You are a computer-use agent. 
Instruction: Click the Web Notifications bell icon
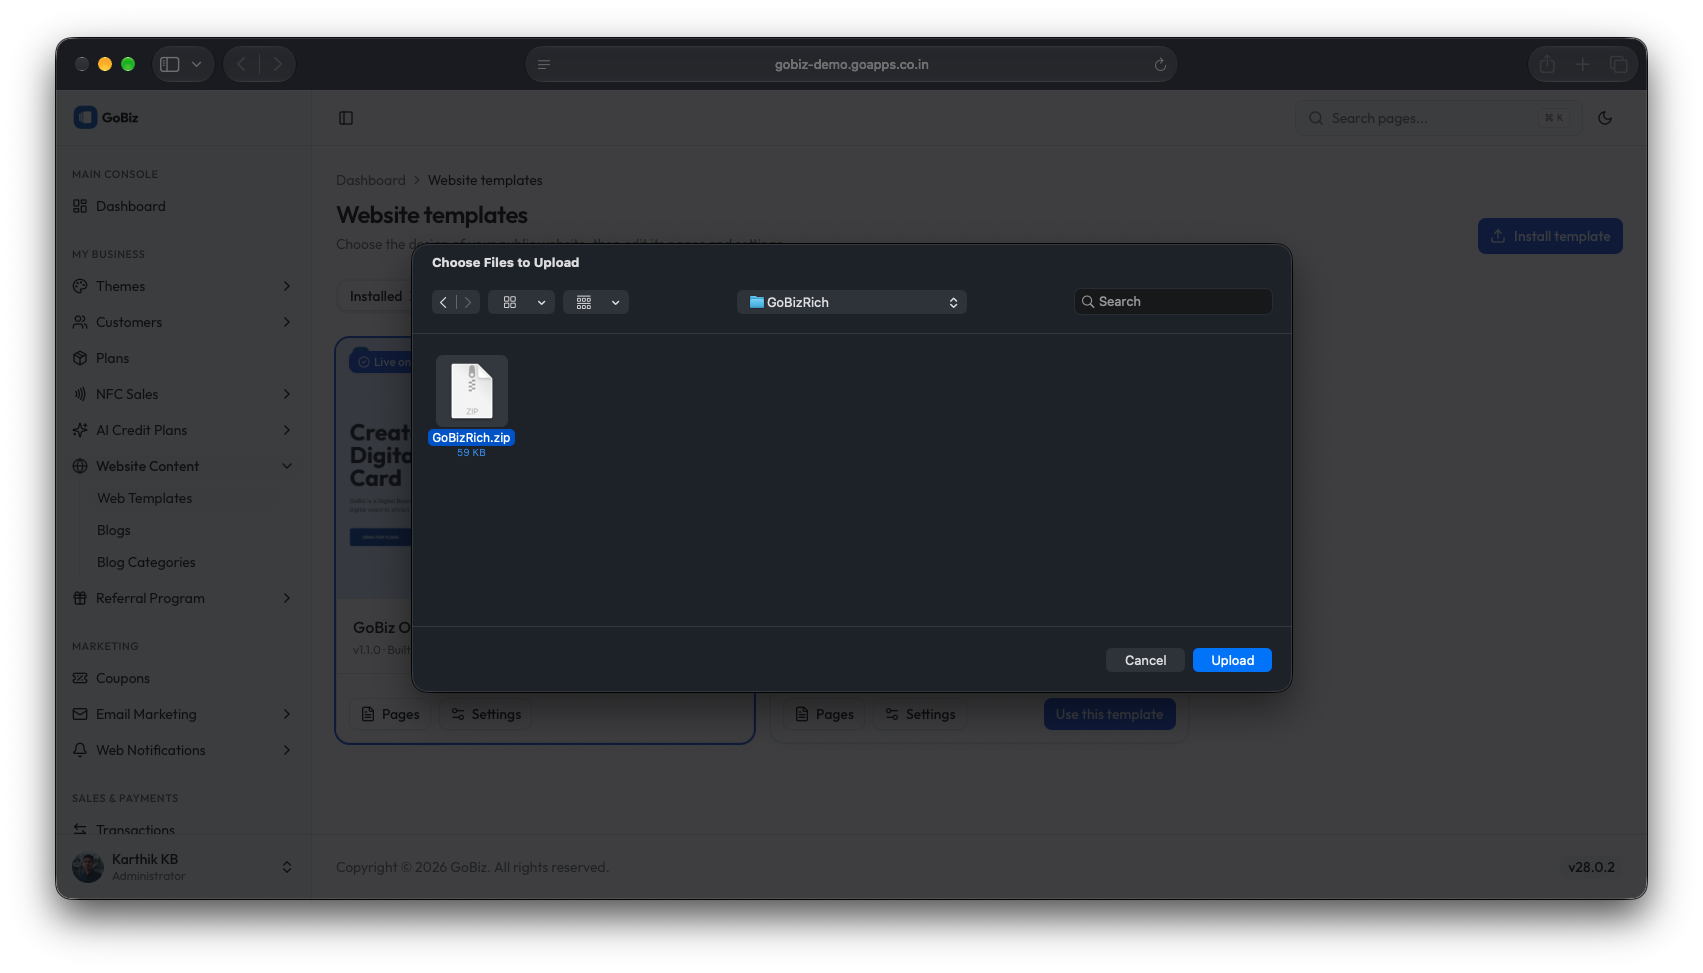click(80, 750)
